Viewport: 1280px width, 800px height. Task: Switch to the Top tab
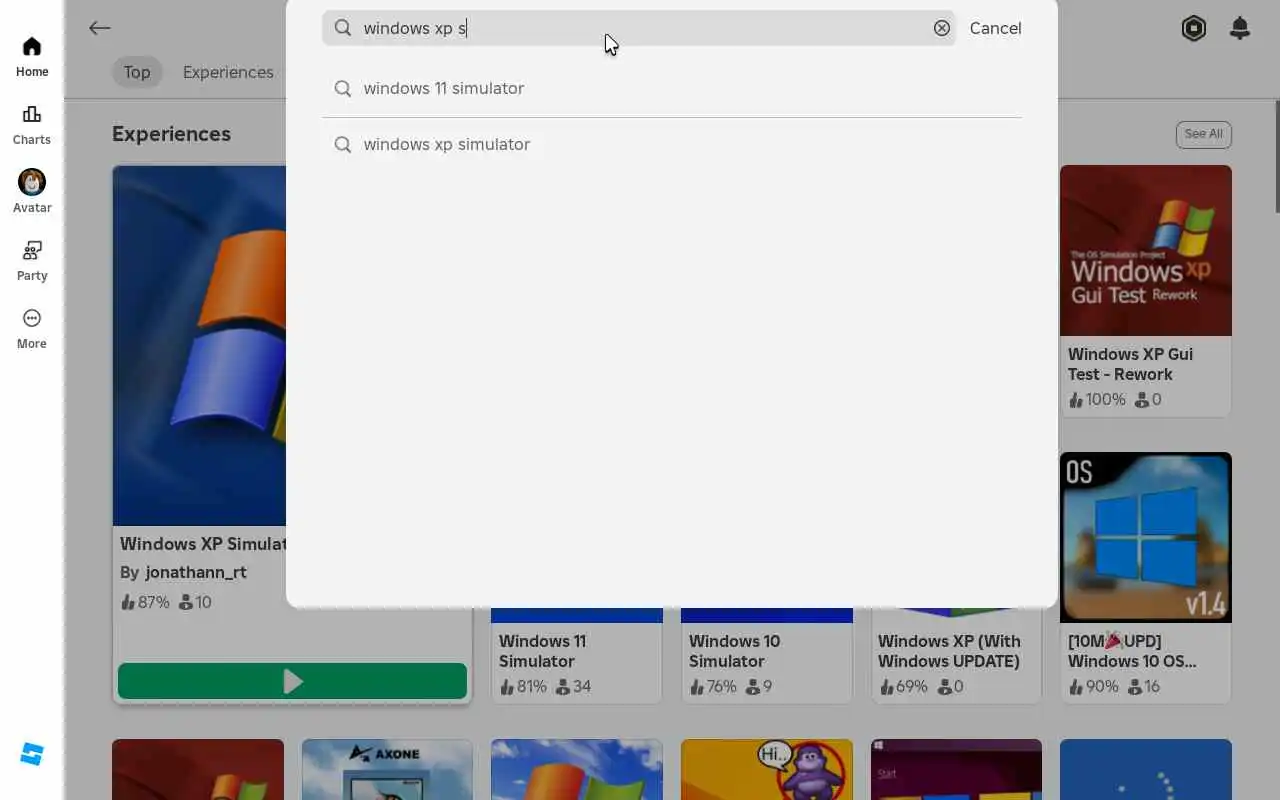pyautogui.click(x=137, y=72)
